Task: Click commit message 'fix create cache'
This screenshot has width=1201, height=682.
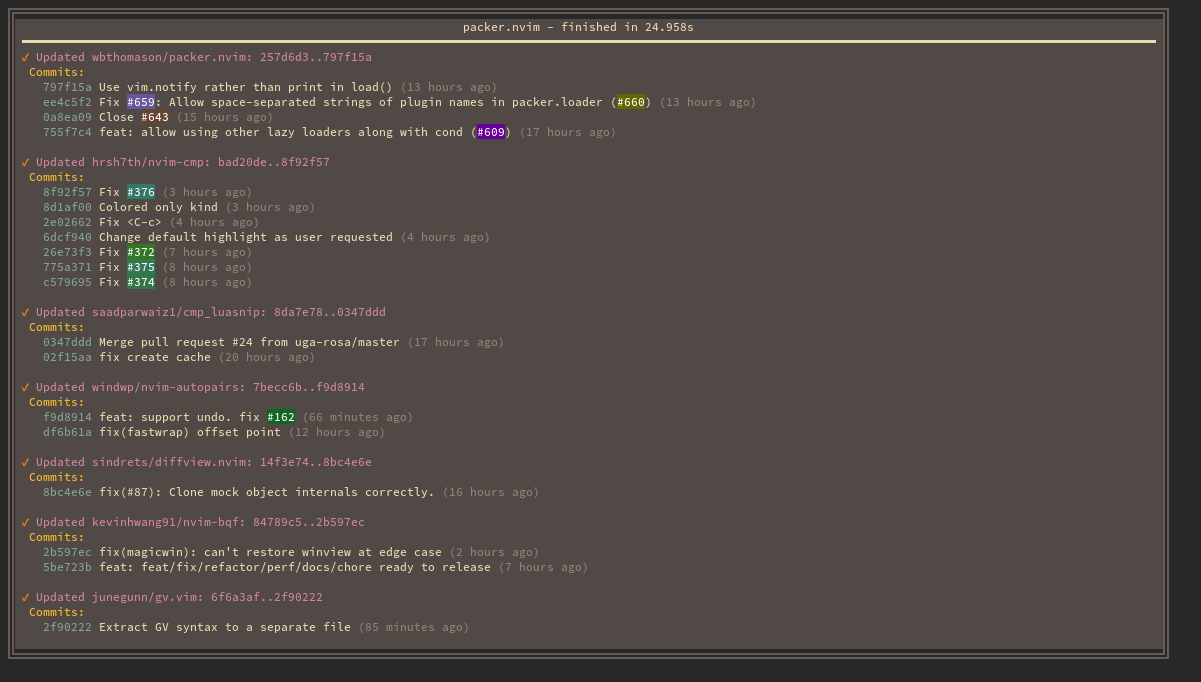Action: pyautogui.click(x=155, y=357)
